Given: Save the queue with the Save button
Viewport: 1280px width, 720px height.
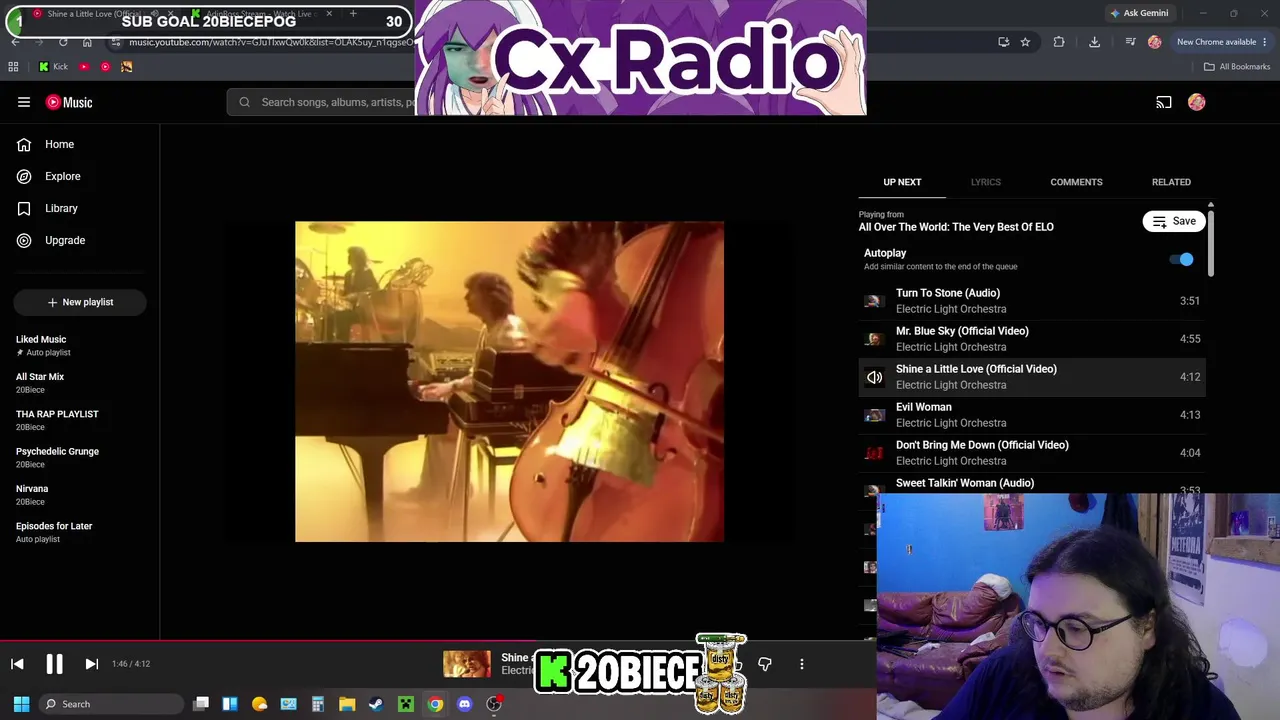Looking at the screenshot, I should [x=1174, y=221].
